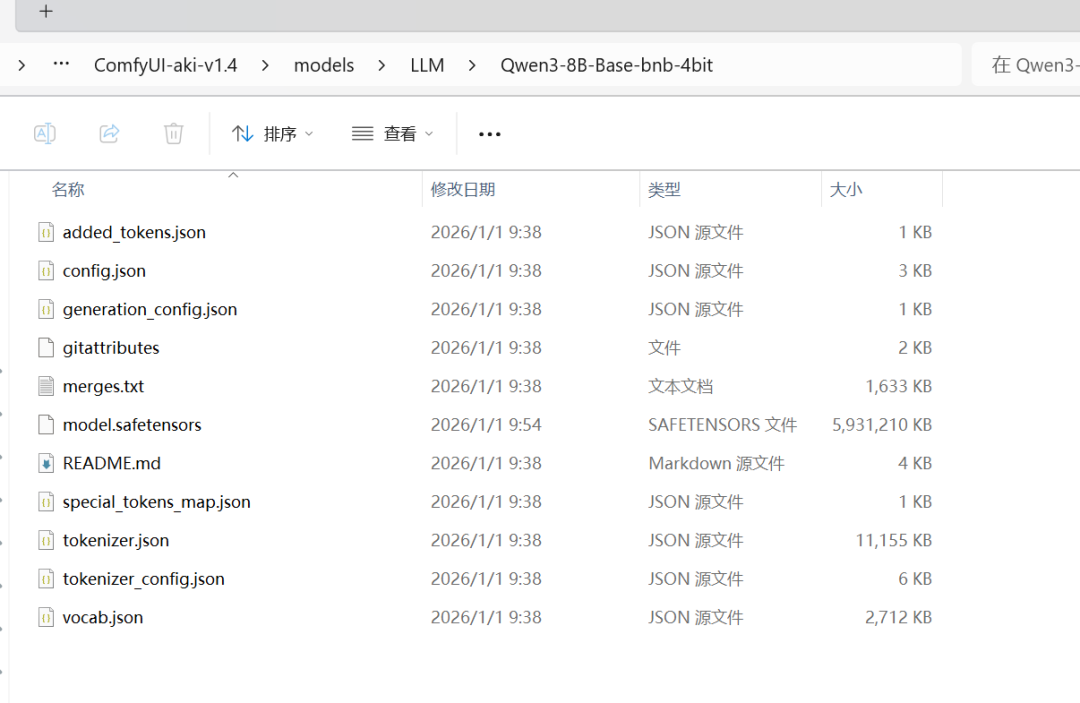Select the gitattributes file icon

coord(46,348)
